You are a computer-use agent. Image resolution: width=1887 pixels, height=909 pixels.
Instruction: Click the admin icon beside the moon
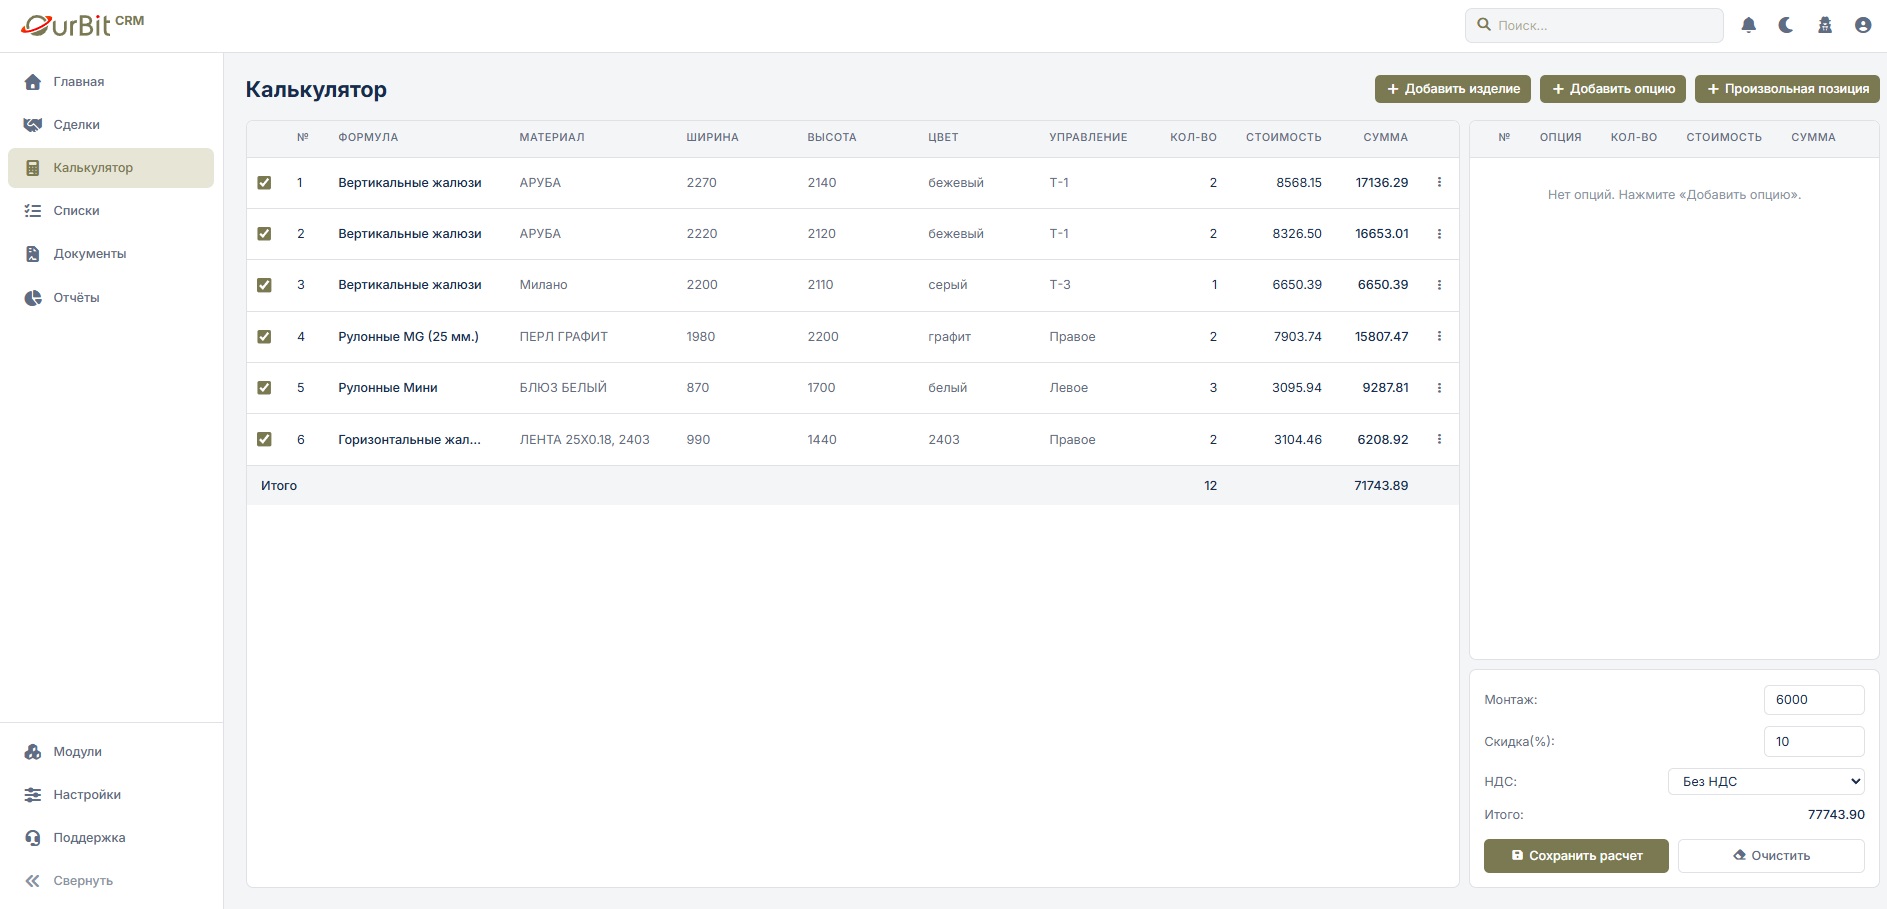[x=1825, y=26]
